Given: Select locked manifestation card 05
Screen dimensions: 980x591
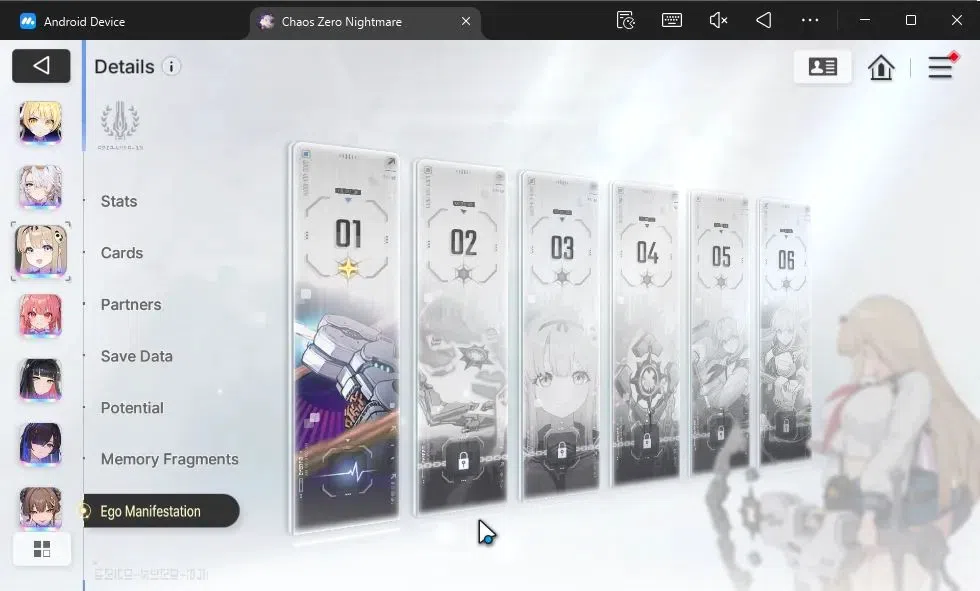Looking at the screenshot, I should 719,333.
